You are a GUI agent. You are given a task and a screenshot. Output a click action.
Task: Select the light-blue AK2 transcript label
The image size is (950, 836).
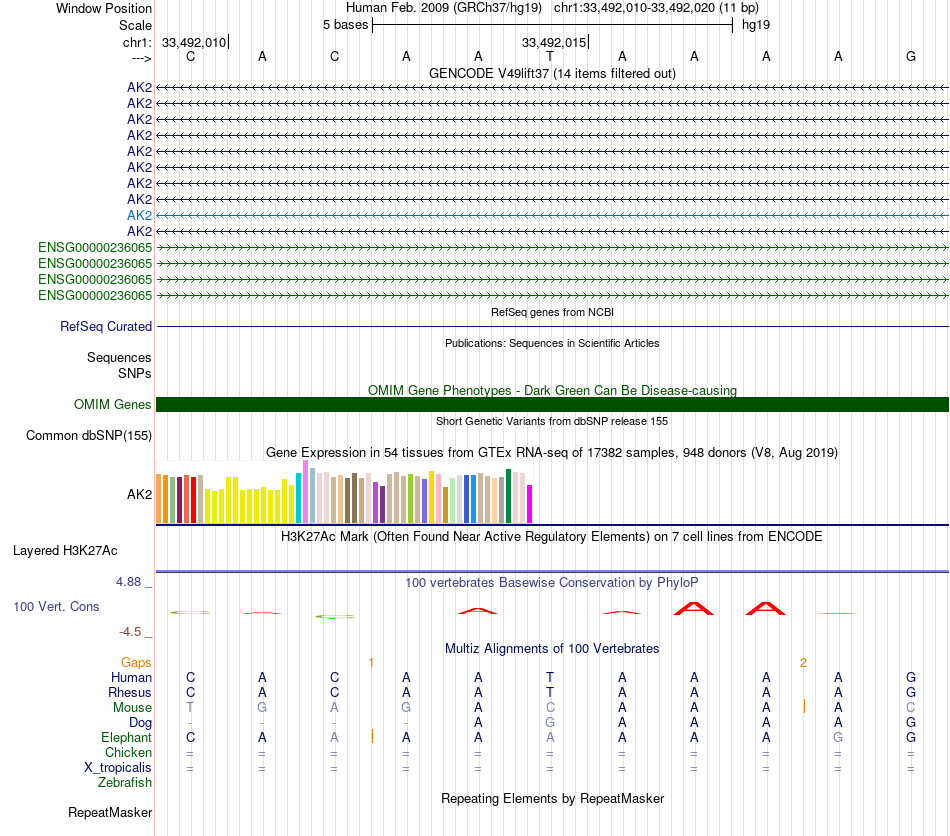139,215
